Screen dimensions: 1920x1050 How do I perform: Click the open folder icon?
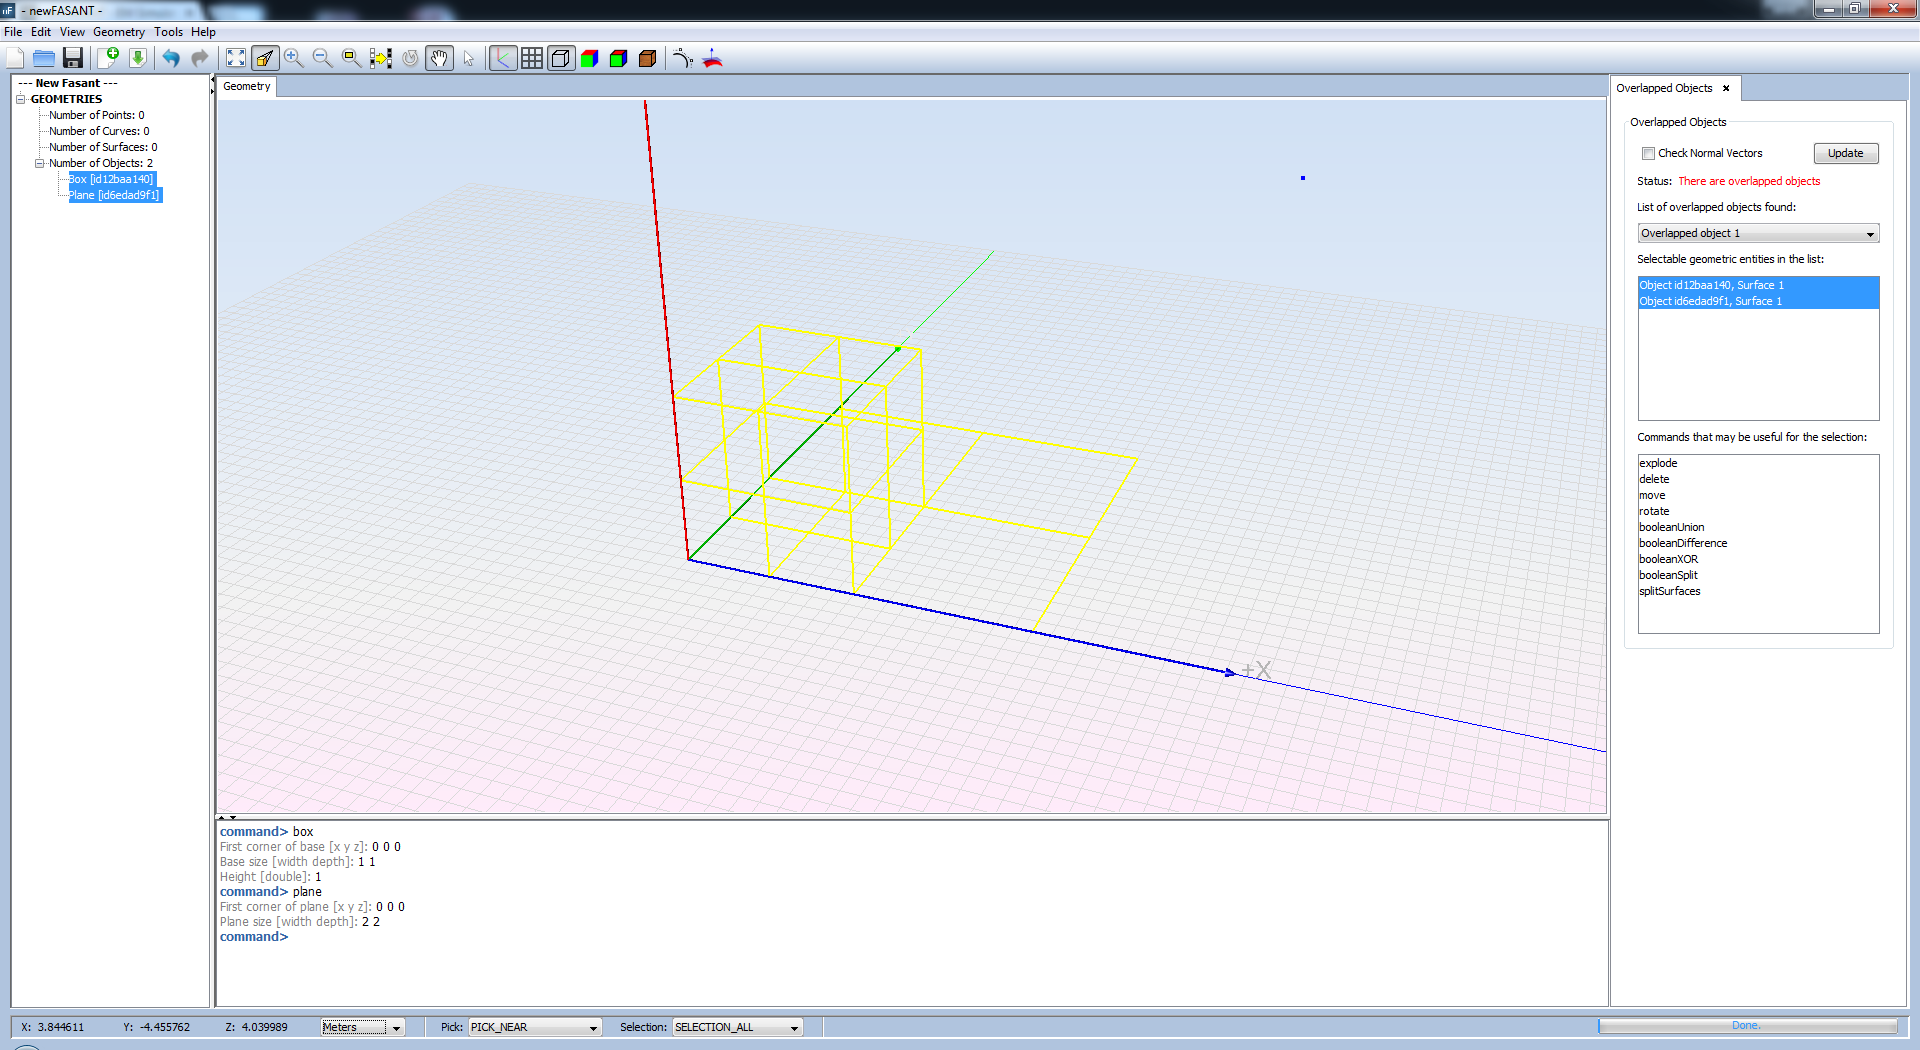point(43,58)
